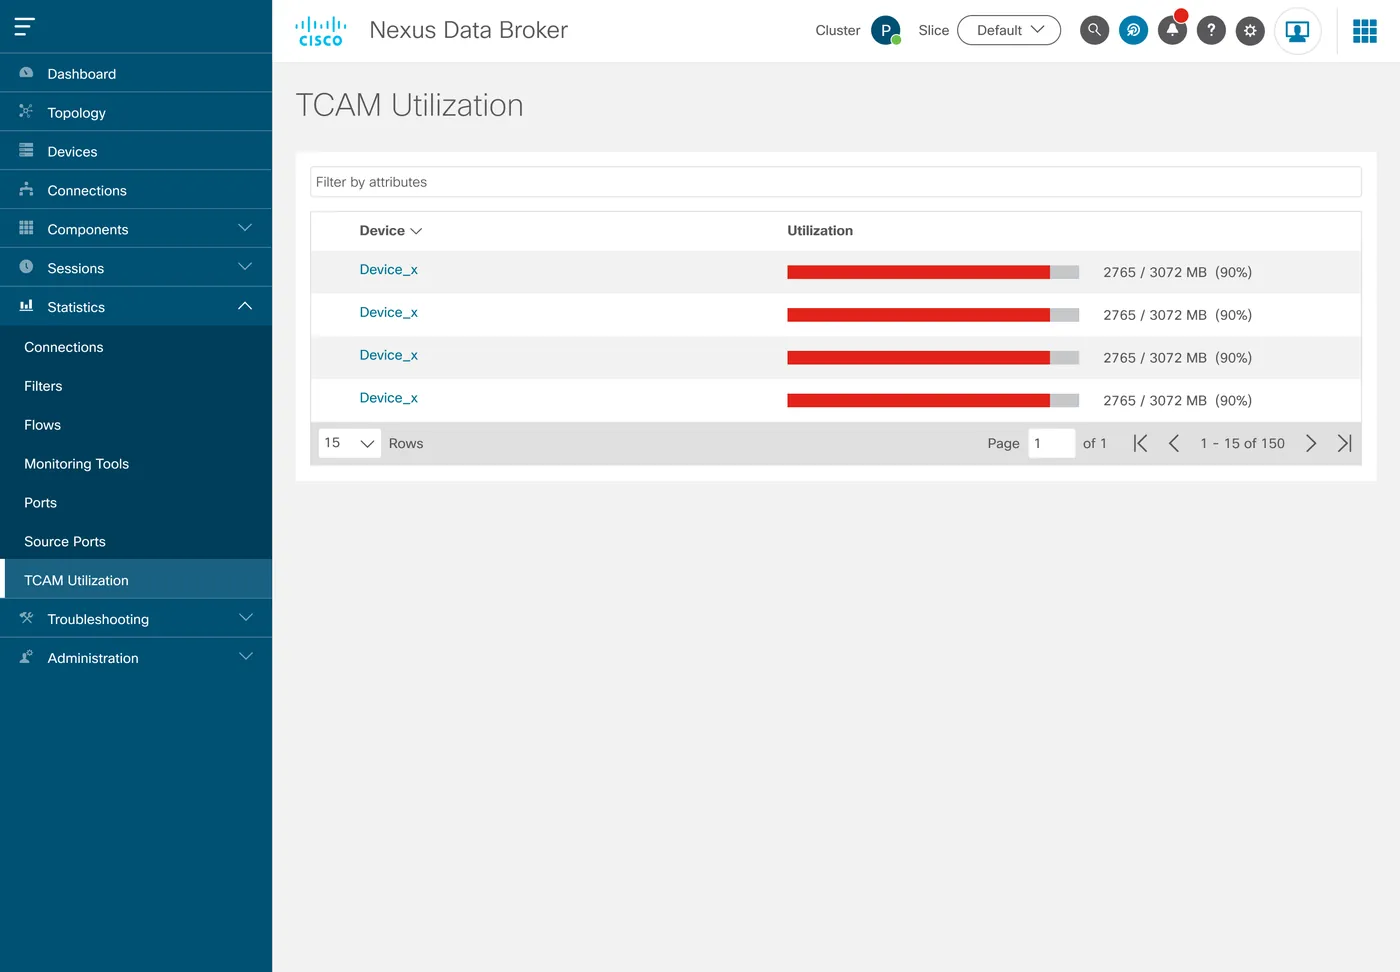The width and height of the screenshot is (1400, 972).
Task: Click the Dashboard gauge icon
Action: coord(26,73)
